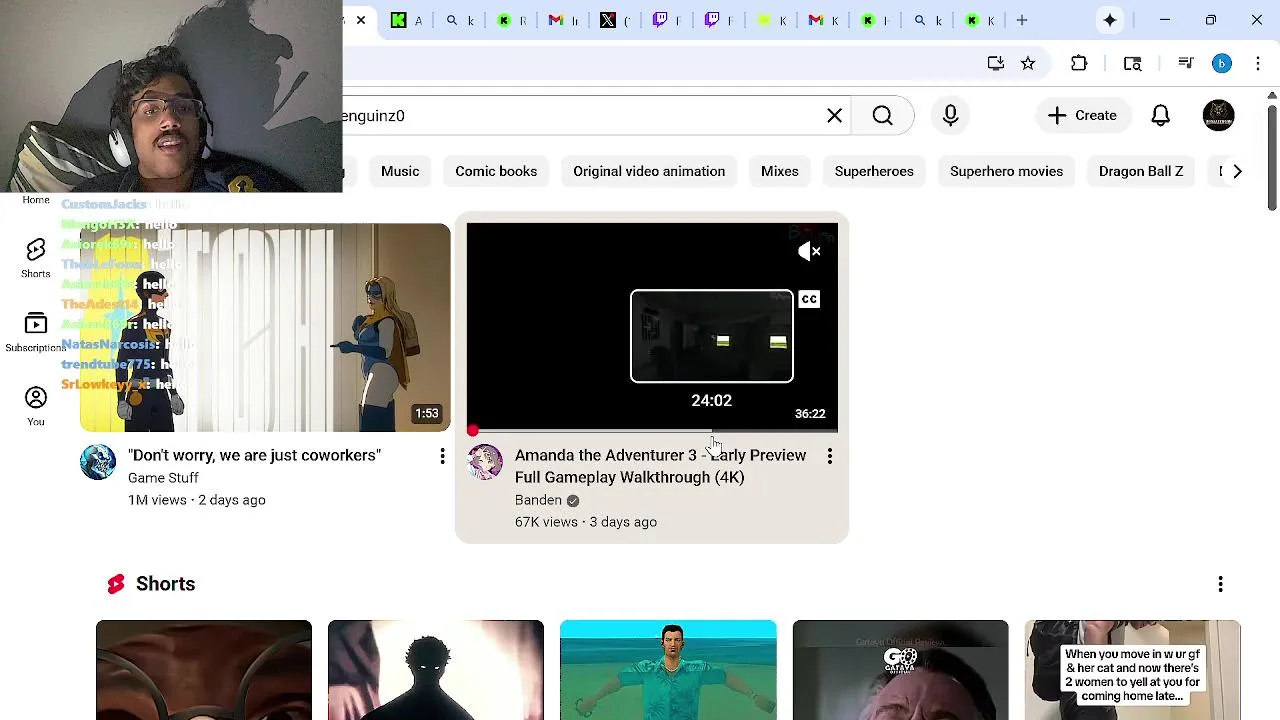Open the "Don't worry, we are just coworkers" title
This screenshot has width=1280, height=720.
pyautogui.click(x=254, y=455)
